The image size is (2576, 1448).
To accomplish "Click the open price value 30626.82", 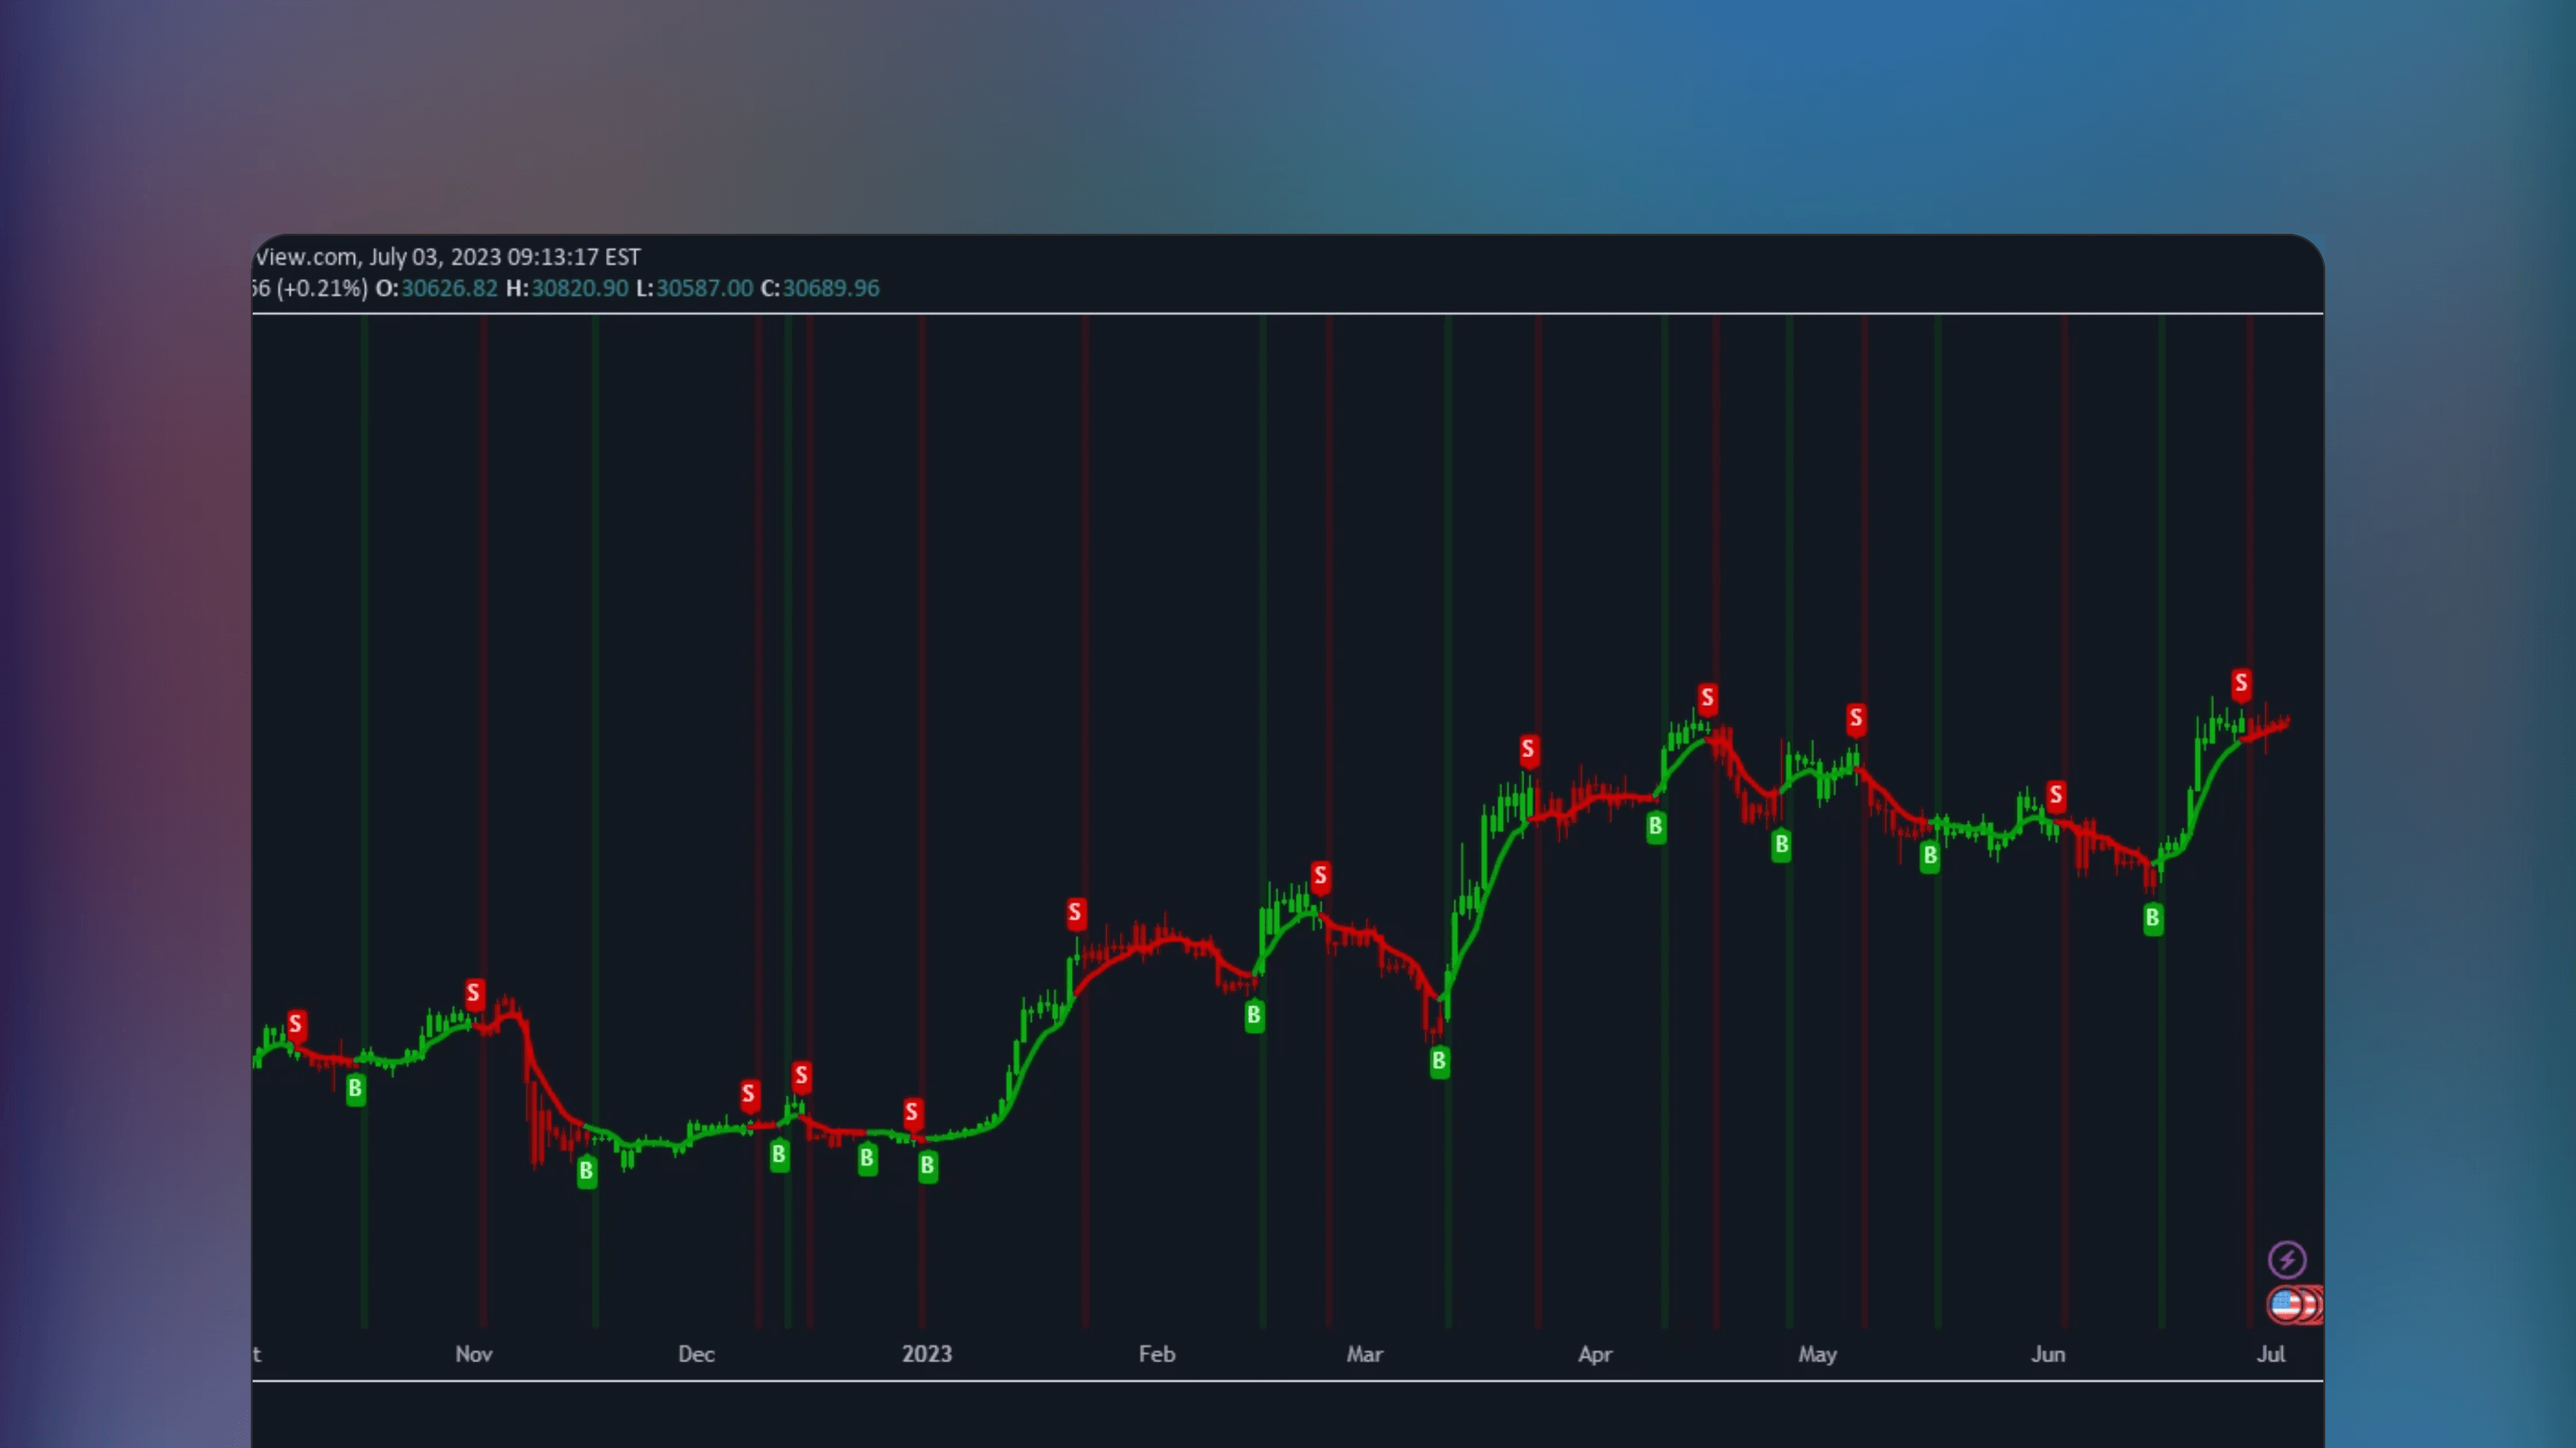I will (449, 289).
